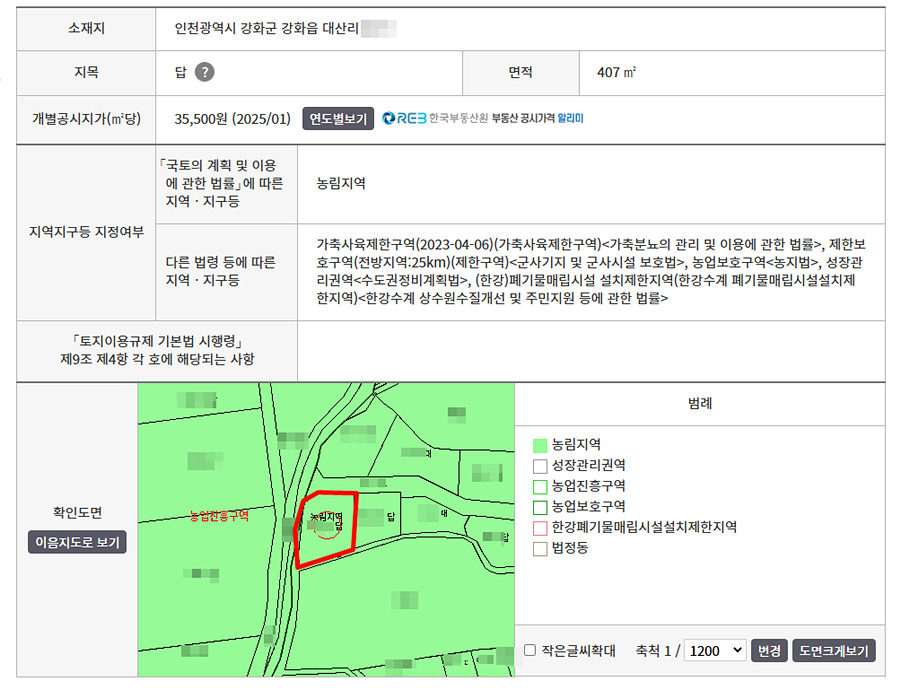The image size is (900, 698).
Task: Click the 도면크게보기 button
Action: click(834, 650)
